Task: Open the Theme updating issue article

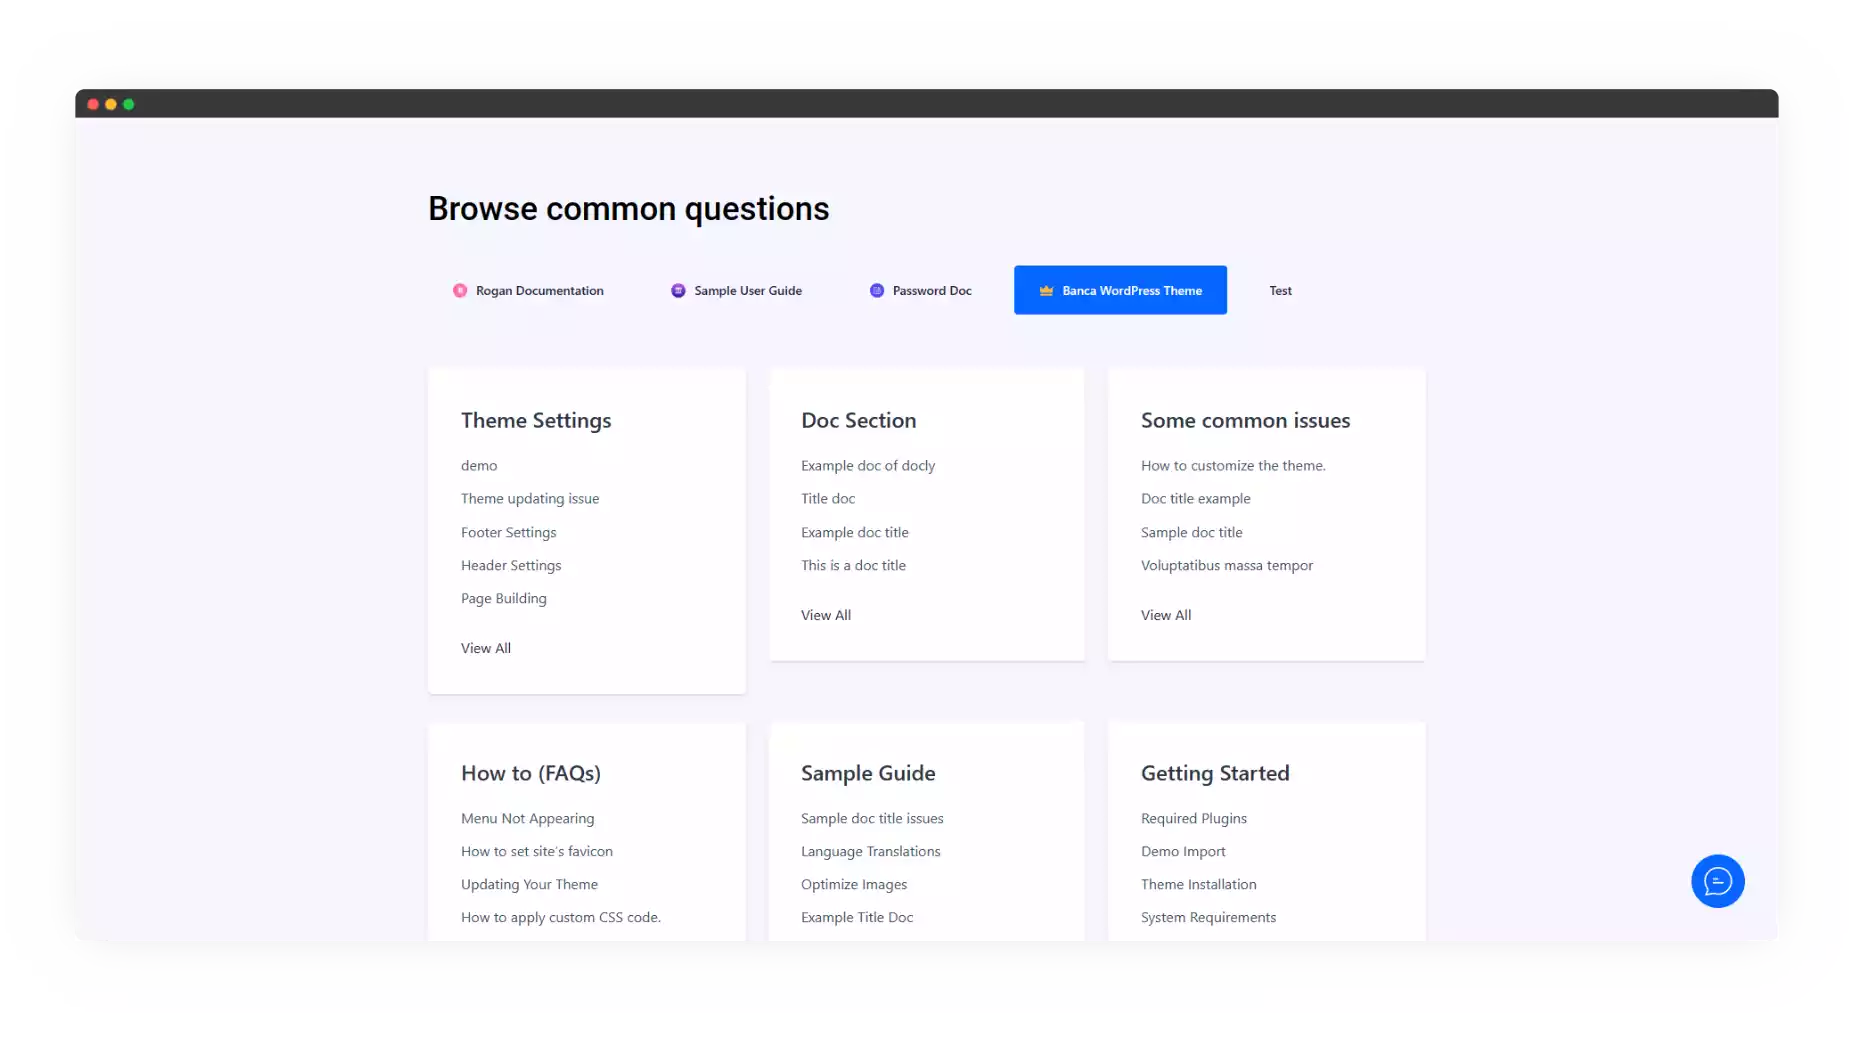Action: pos(530,498)
